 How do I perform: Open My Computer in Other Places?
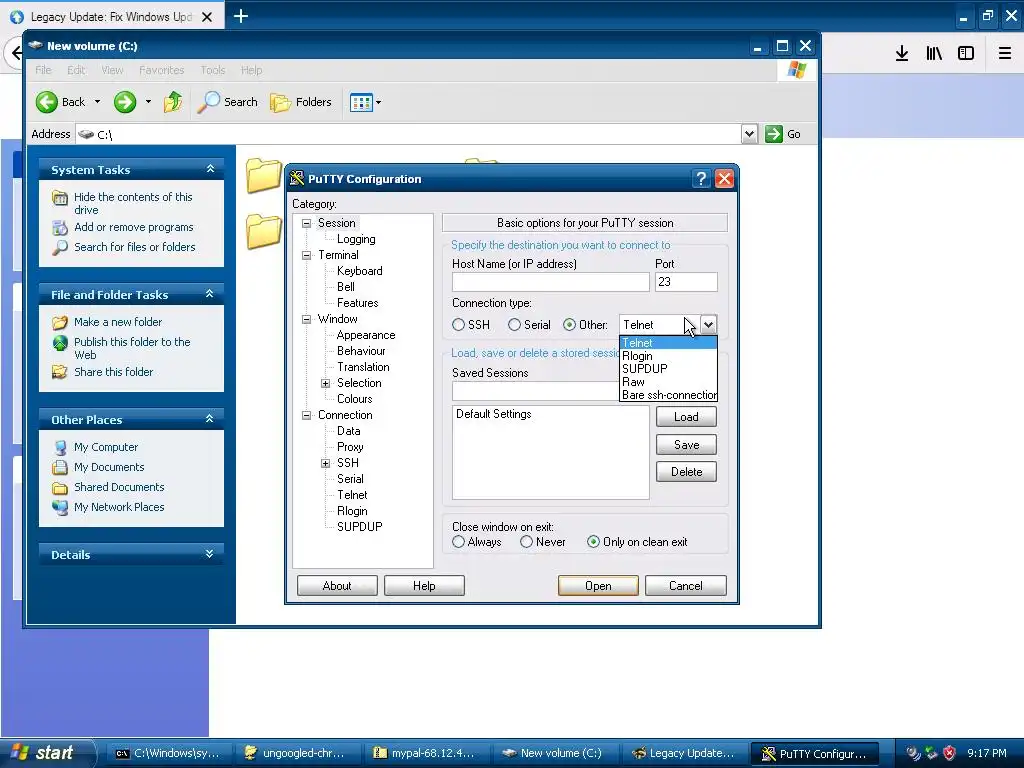106,447
